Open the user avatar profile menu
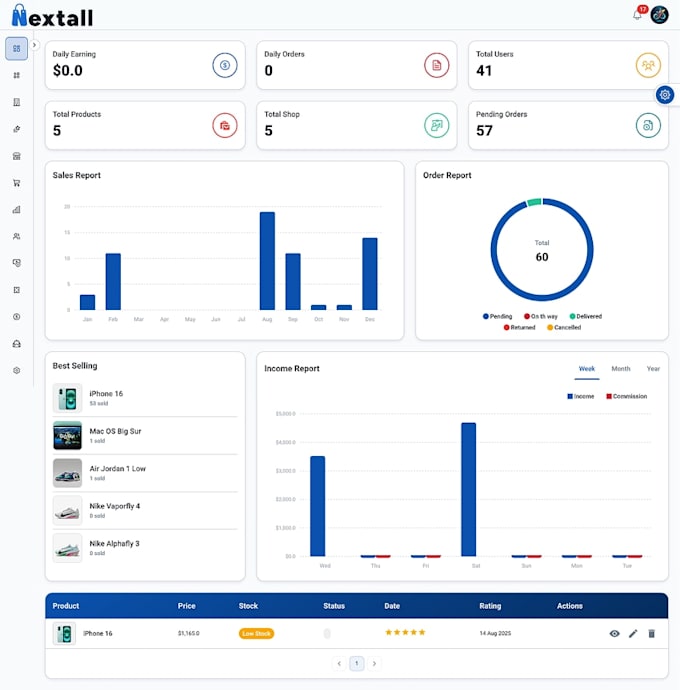Screen dimensions: 680x690 coord(659,15)
